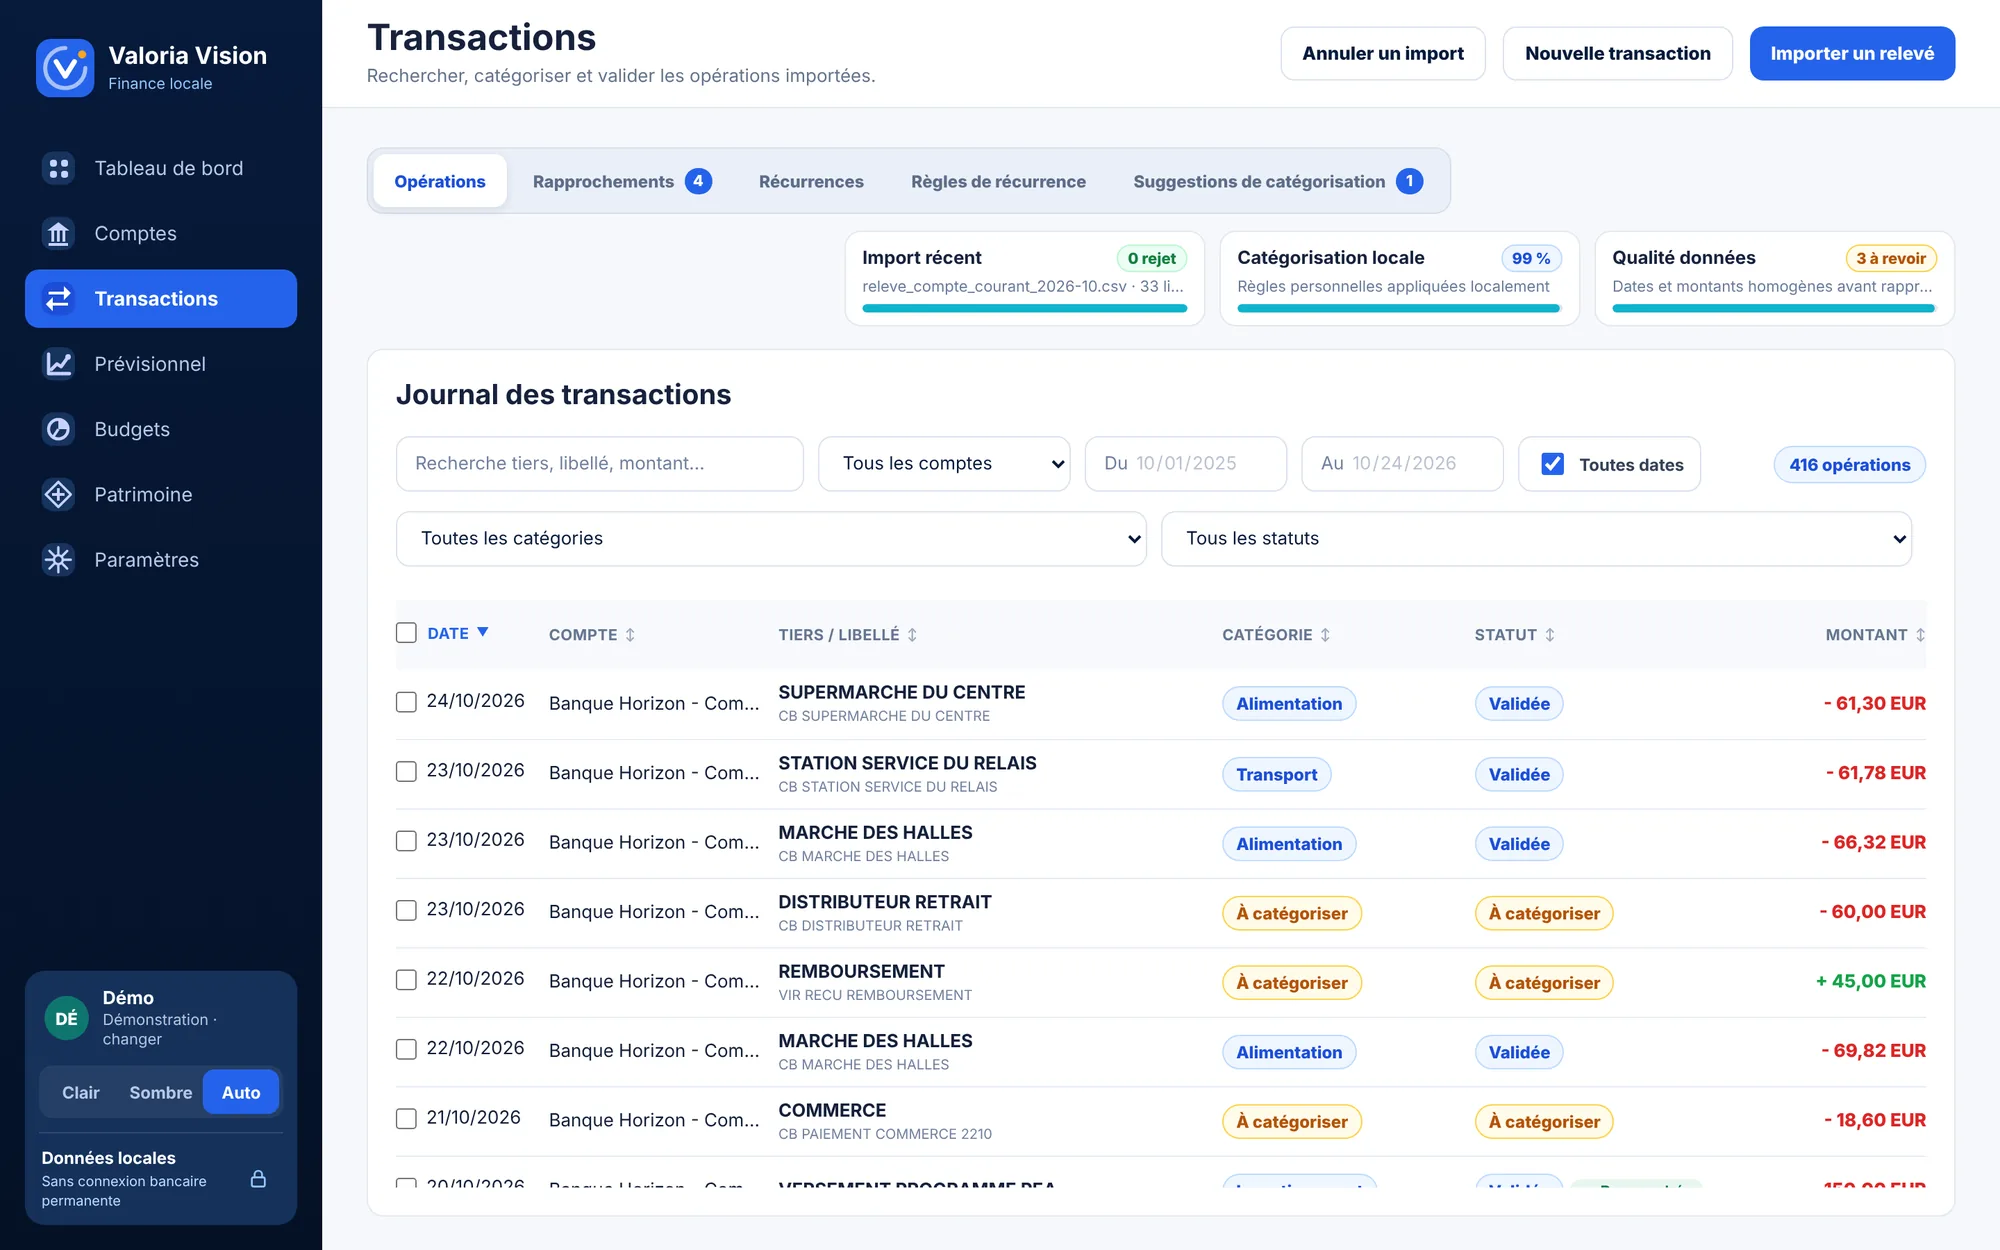Click the Catégorisation locale progress bar
The image size is (2000, 1250).
[x=1399, y=309]
